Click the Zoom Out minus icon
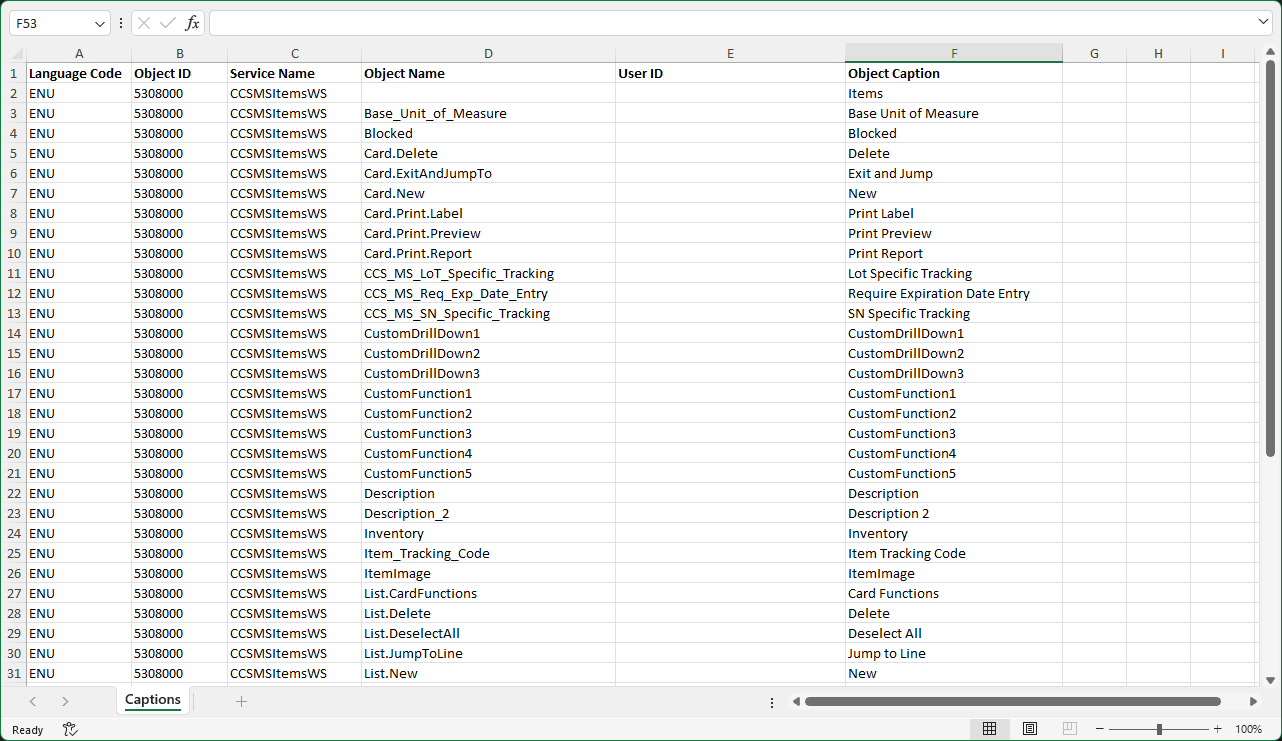 (x=1099, y=729)
